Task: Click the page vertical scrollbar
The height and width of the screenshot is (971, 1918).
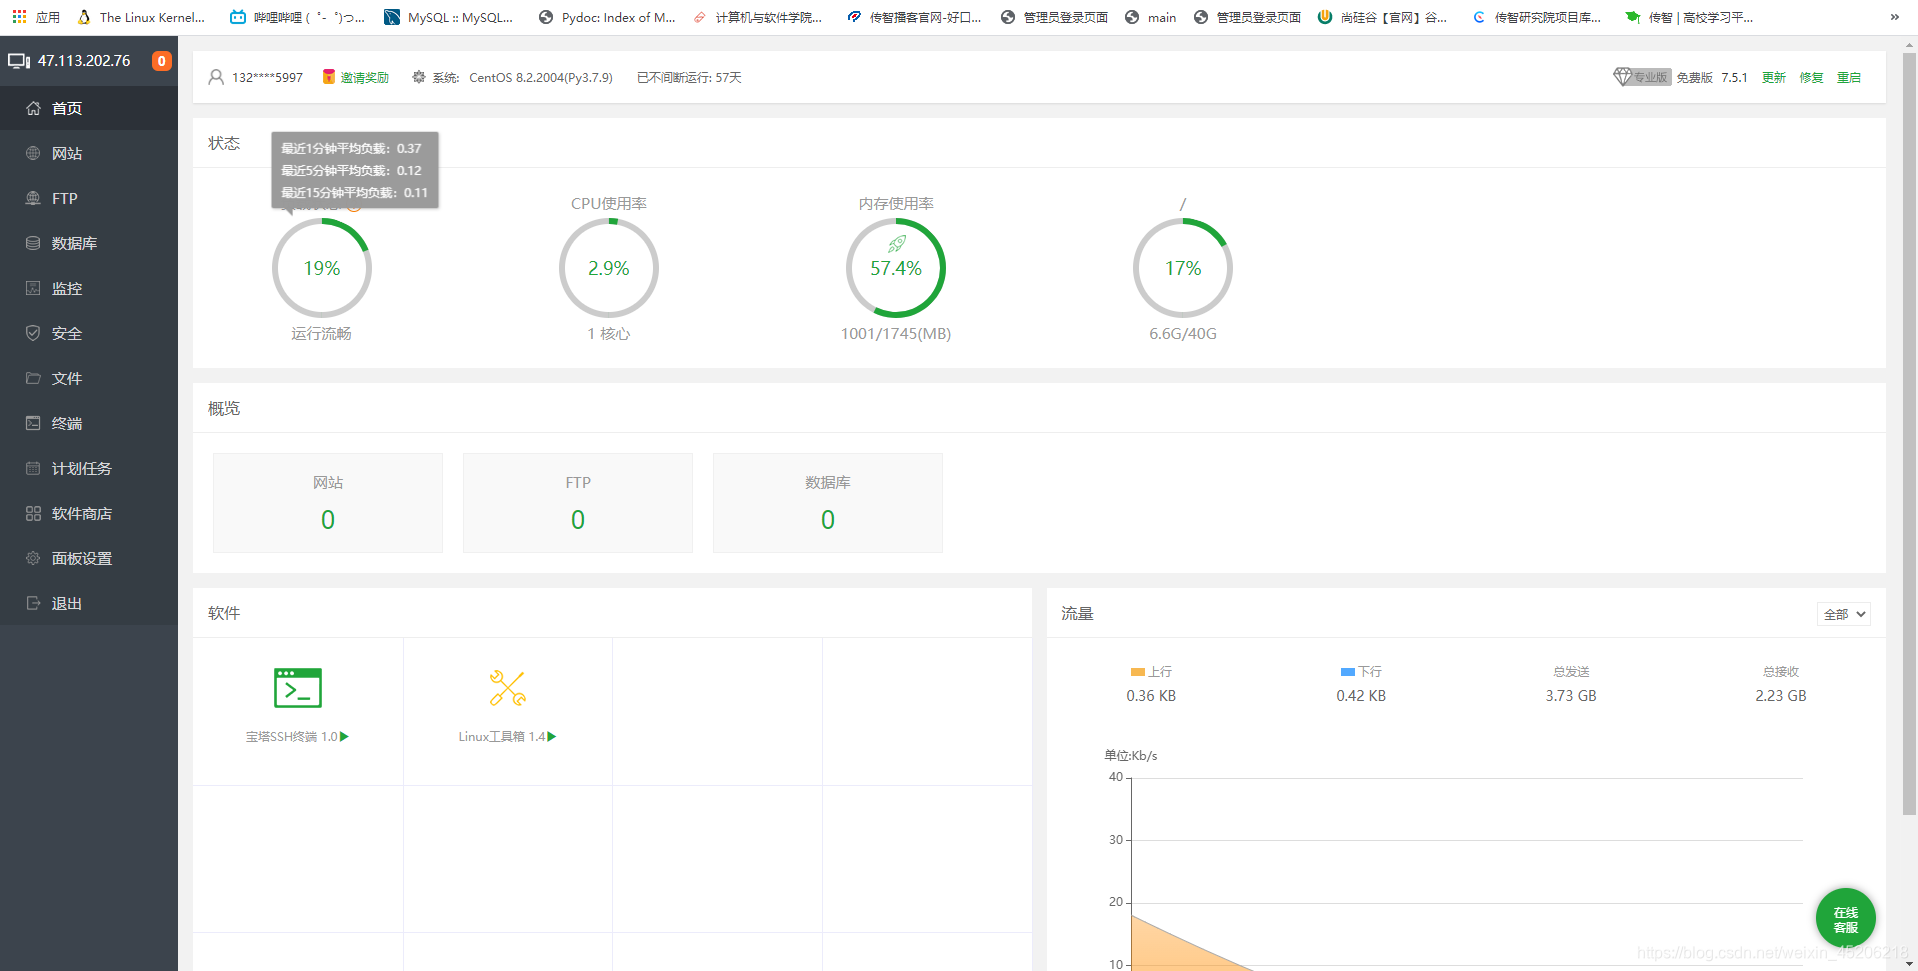Action: (1909, 430)
